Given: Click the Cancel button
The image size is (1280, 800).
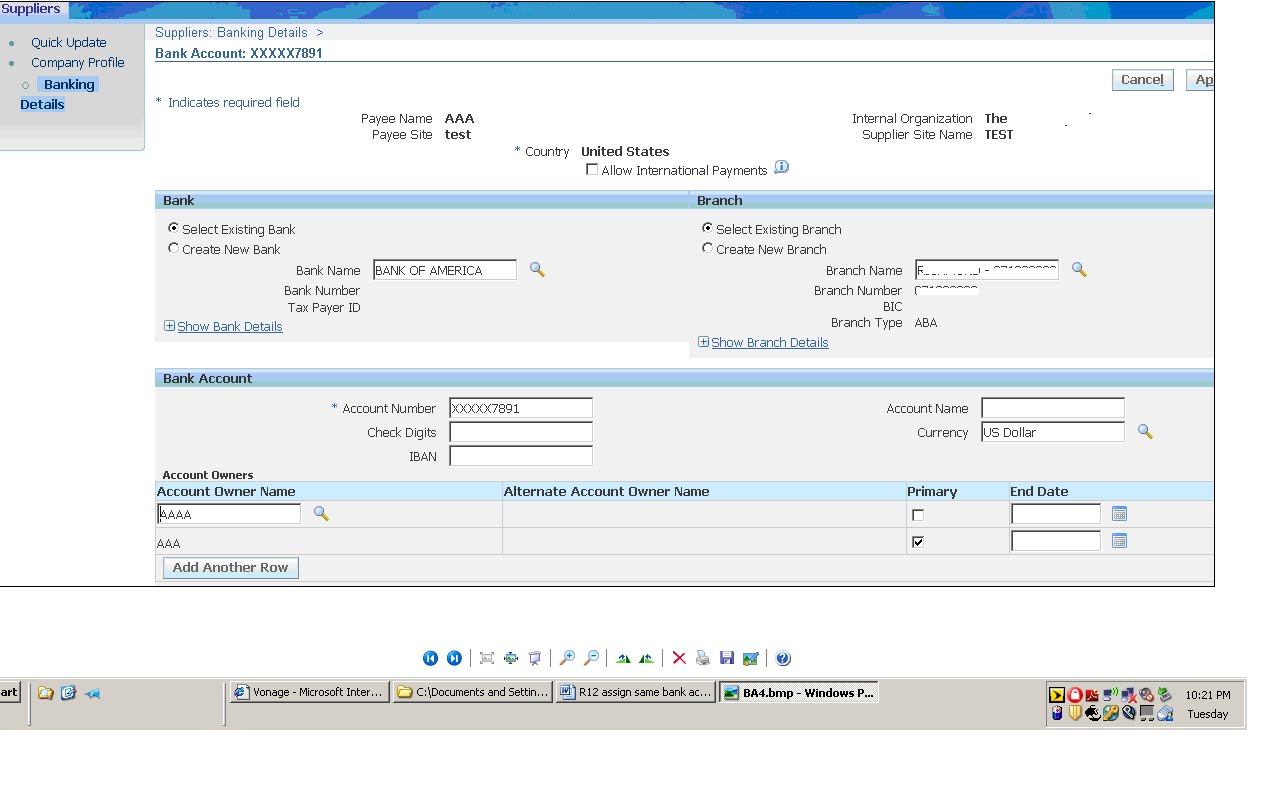Looking at the screenshot, I should coord(1142,79).
